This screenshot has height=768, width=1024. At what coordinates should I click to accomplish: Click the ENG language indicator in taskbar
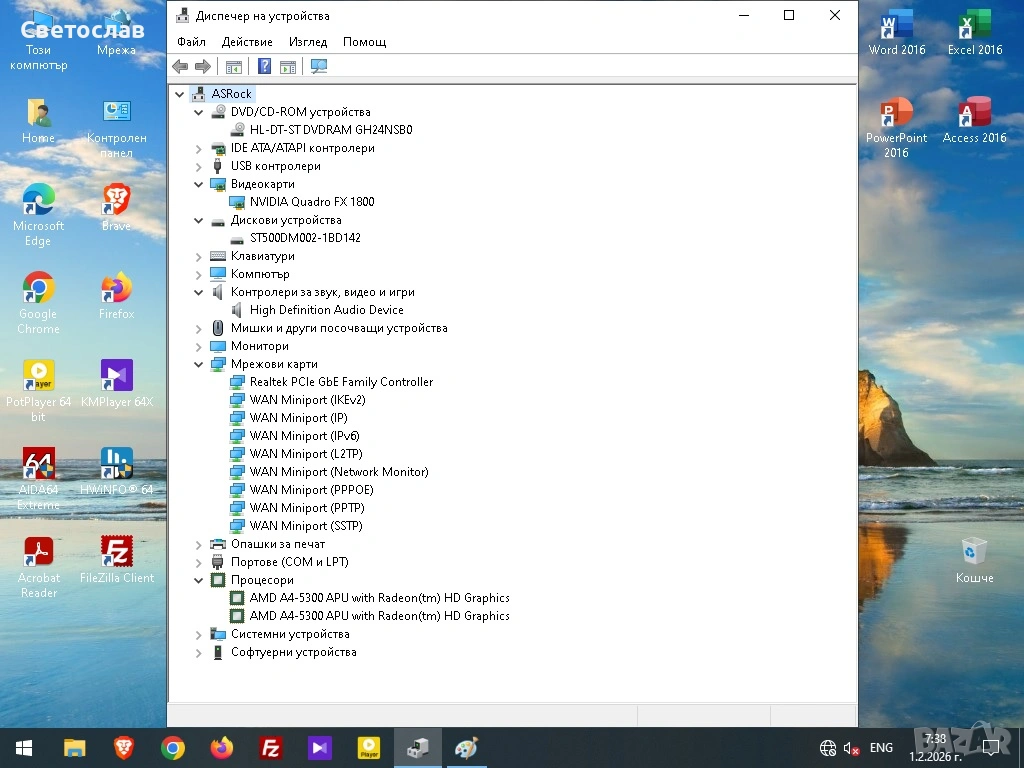tap(881, 748)
